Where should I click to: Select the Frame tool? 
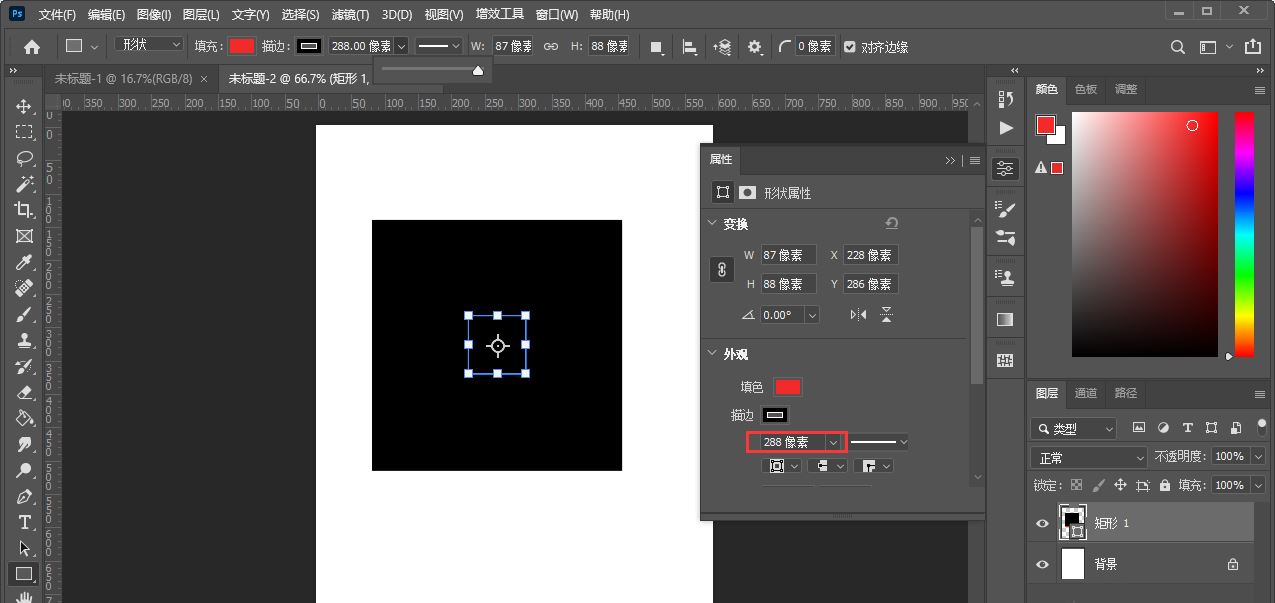tap(24, 236)
